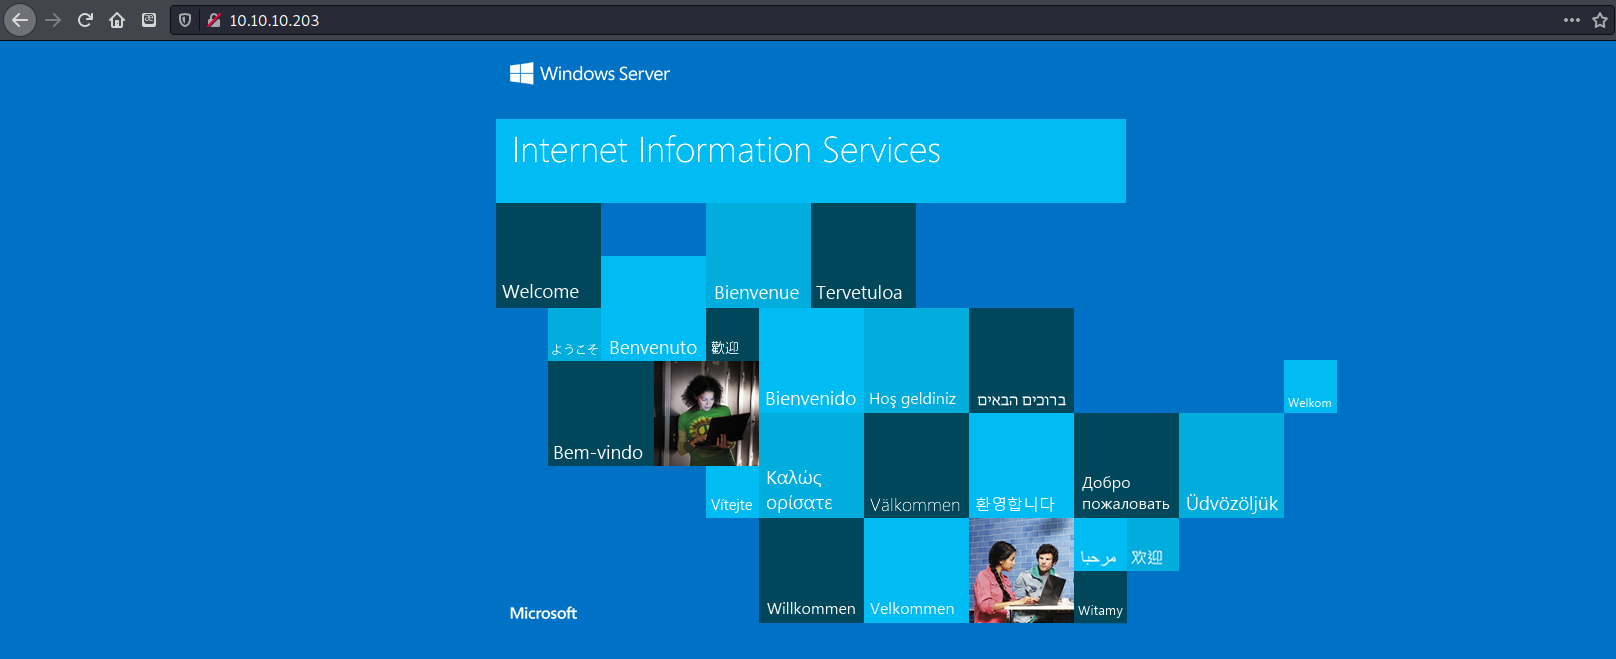Click the address bar showing 10.10.10.203

click(x=890, y=20)
